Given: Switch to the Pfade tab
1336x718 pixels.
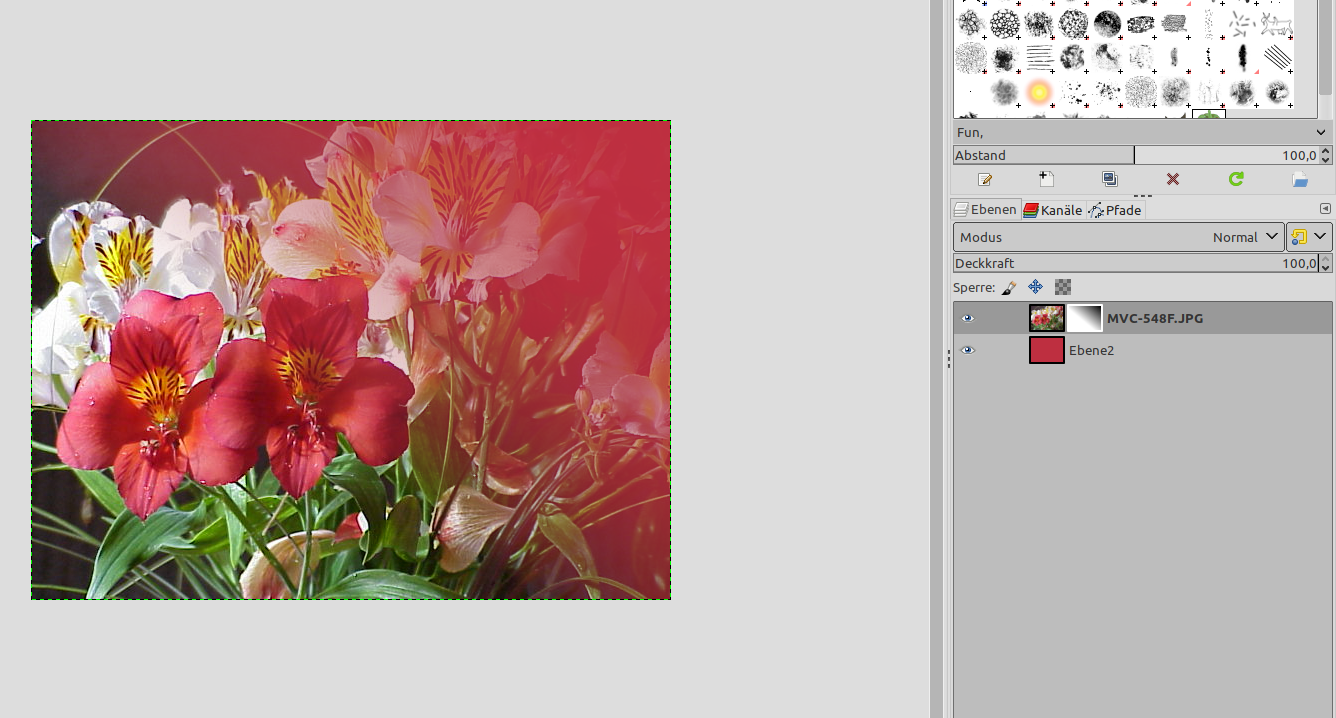Looking at the screenshot, I should pos(1115,210).
